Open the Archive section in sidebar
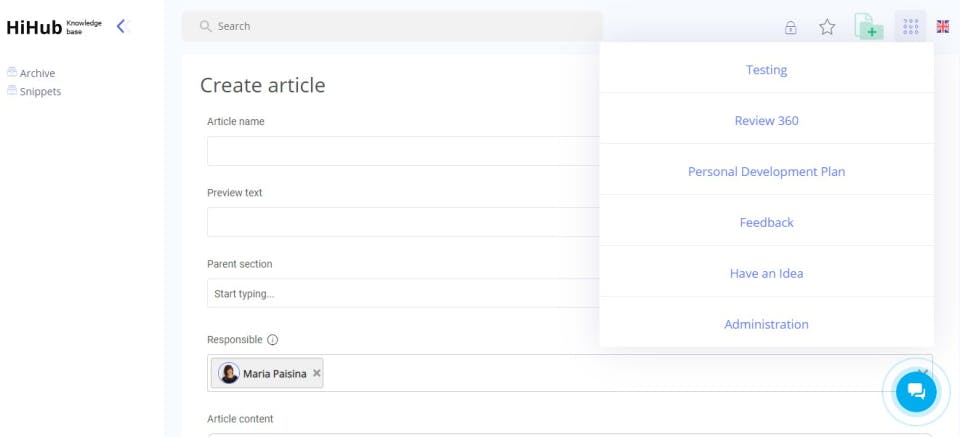Viewport: 960px width, 437px height. 37,73
